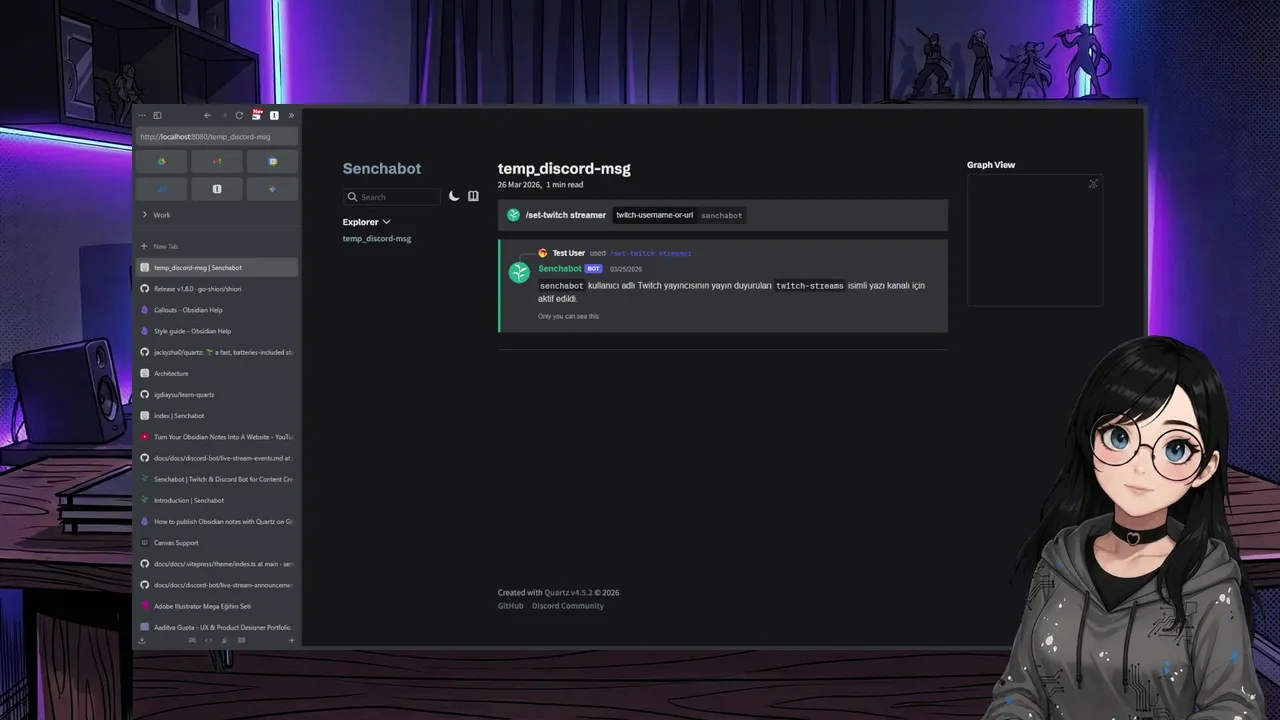Switch to Introduction | Senchabot tab
1280x720 pixels.
(x=217, y=500)
